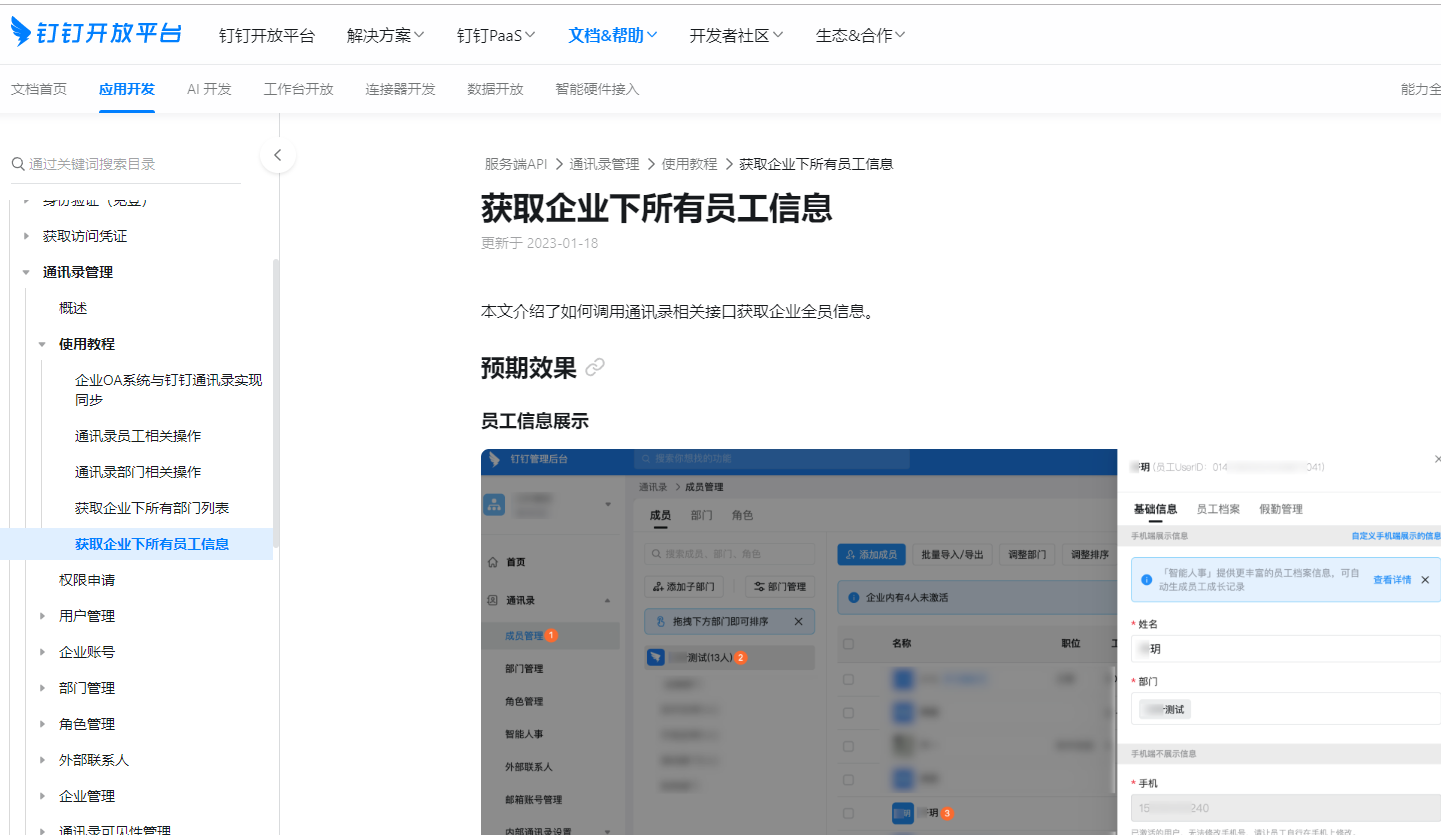The height and width of the screenshot is (835, 1441).
Task: Open the 钉钉PaaS dropdown menu
Action: click(496, 35)
